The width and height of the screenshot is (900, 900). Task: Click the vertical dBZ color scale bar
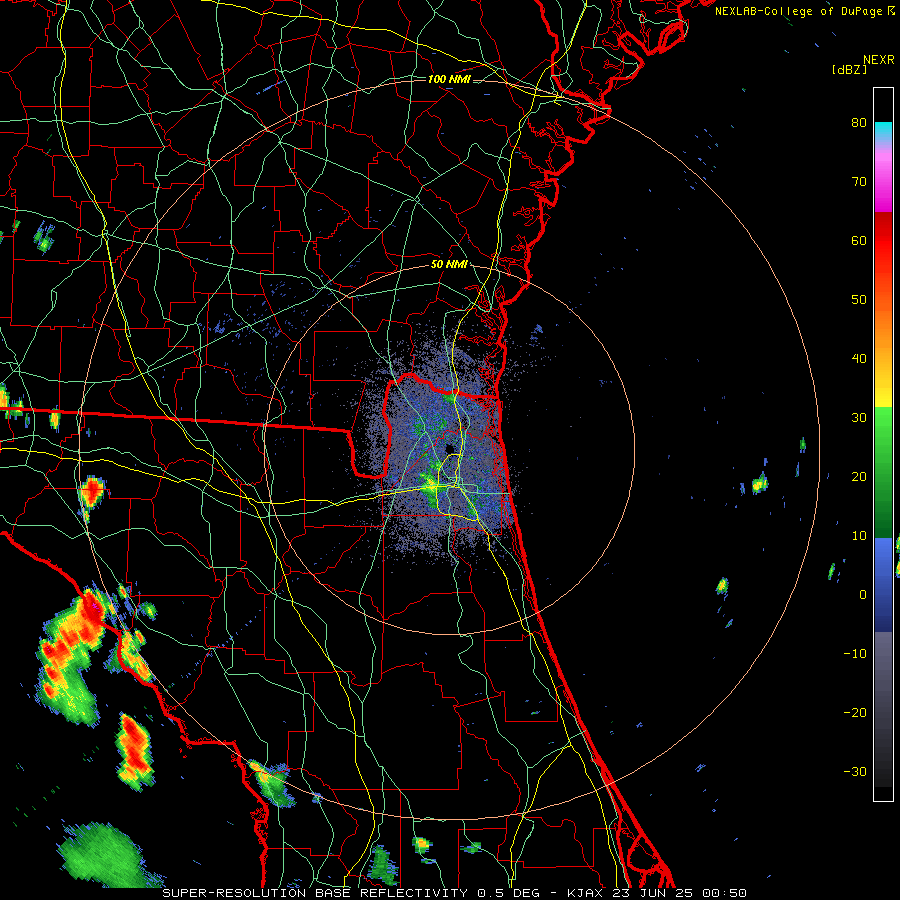point(883,444)
